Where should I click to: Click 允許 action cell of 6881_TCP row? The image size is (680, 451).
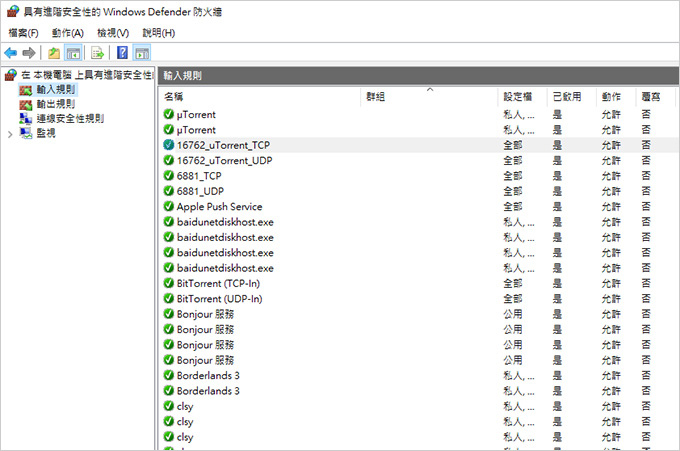611,176
